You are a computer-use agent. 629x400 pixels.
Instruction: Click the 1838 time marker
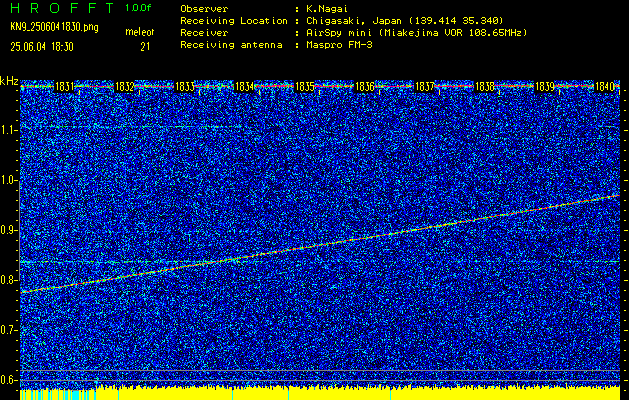485,86
